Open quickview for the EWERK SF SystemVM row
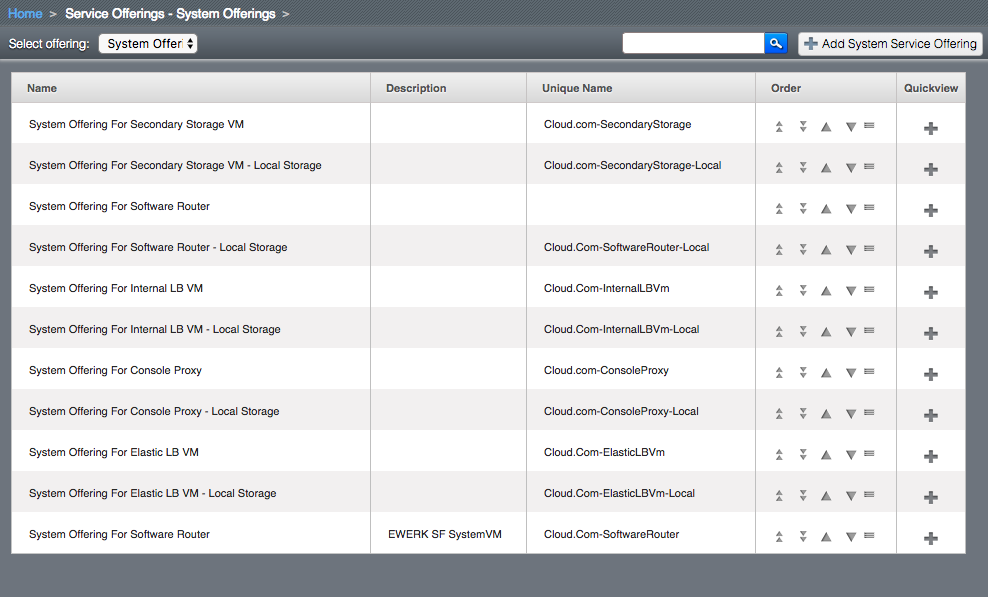988x597 pixels. 931,538
